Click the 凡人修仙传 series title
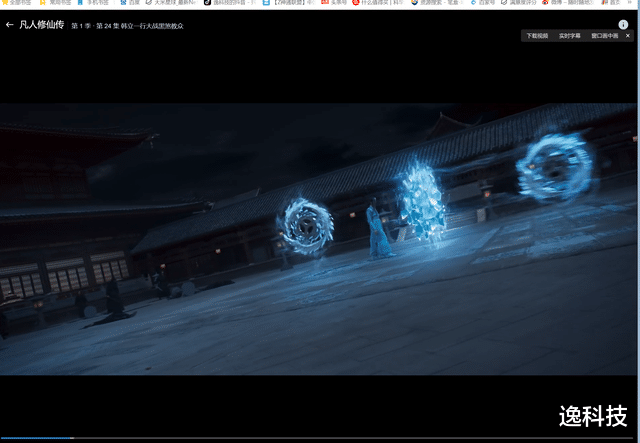640x443 pixels. tap(42, 25)
